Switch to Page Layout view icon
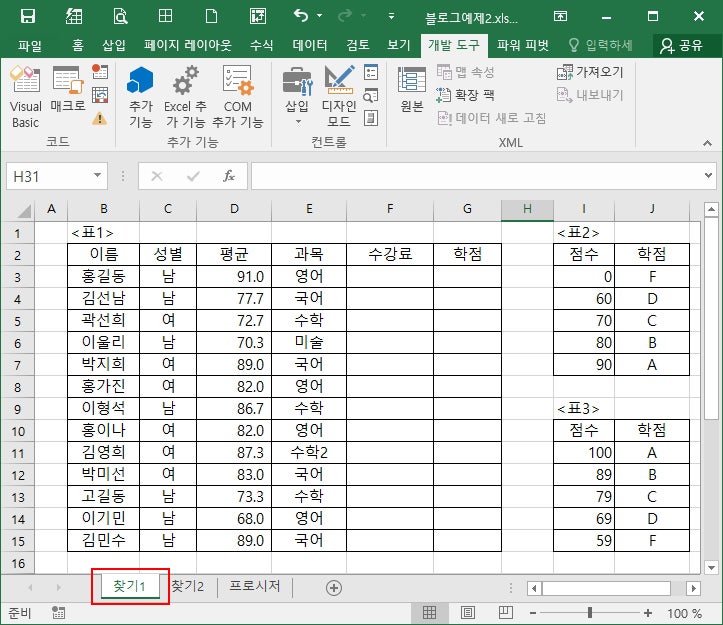Screen dimensions: 723x625 point(468,613)
